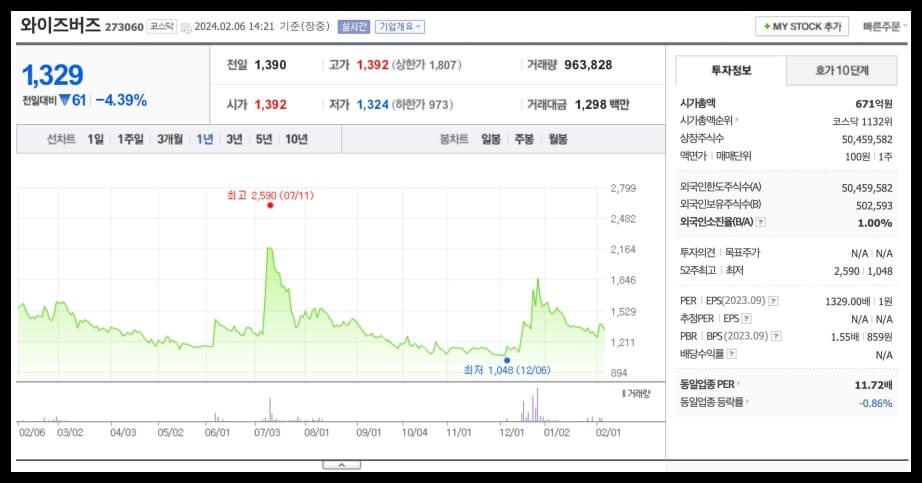The height and width of the screenshot is (483, 922).
Task: Collapse chart with bottom up-arrow handle
Action: pos(342,465)
